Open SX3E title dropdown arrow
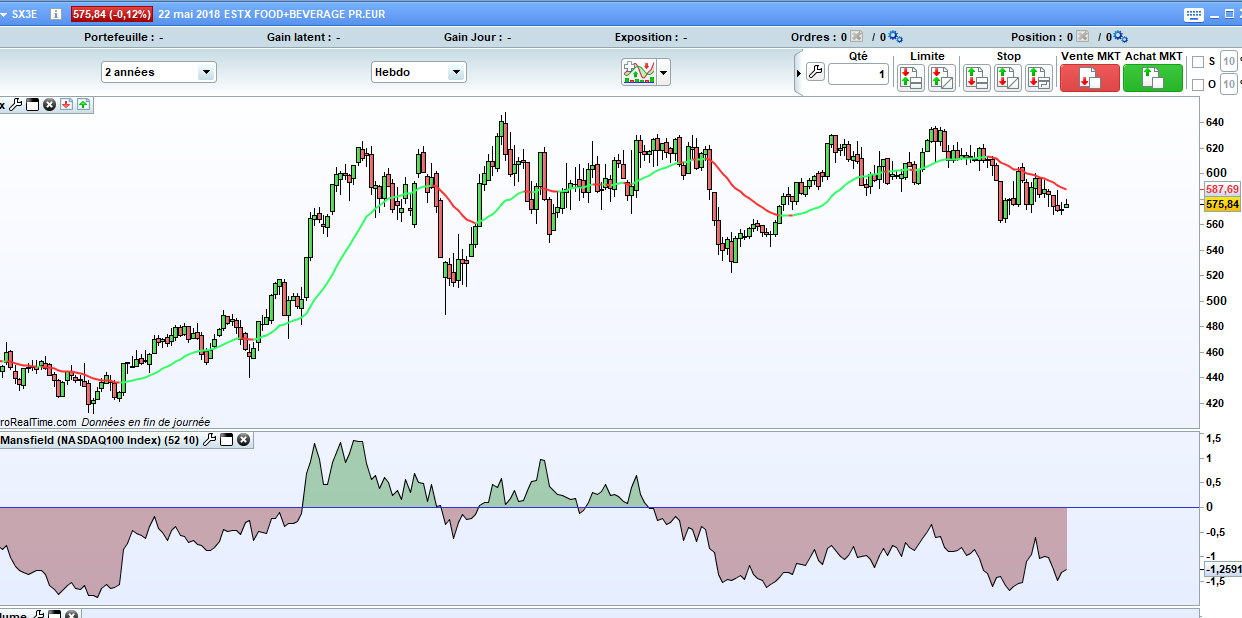 5,14
